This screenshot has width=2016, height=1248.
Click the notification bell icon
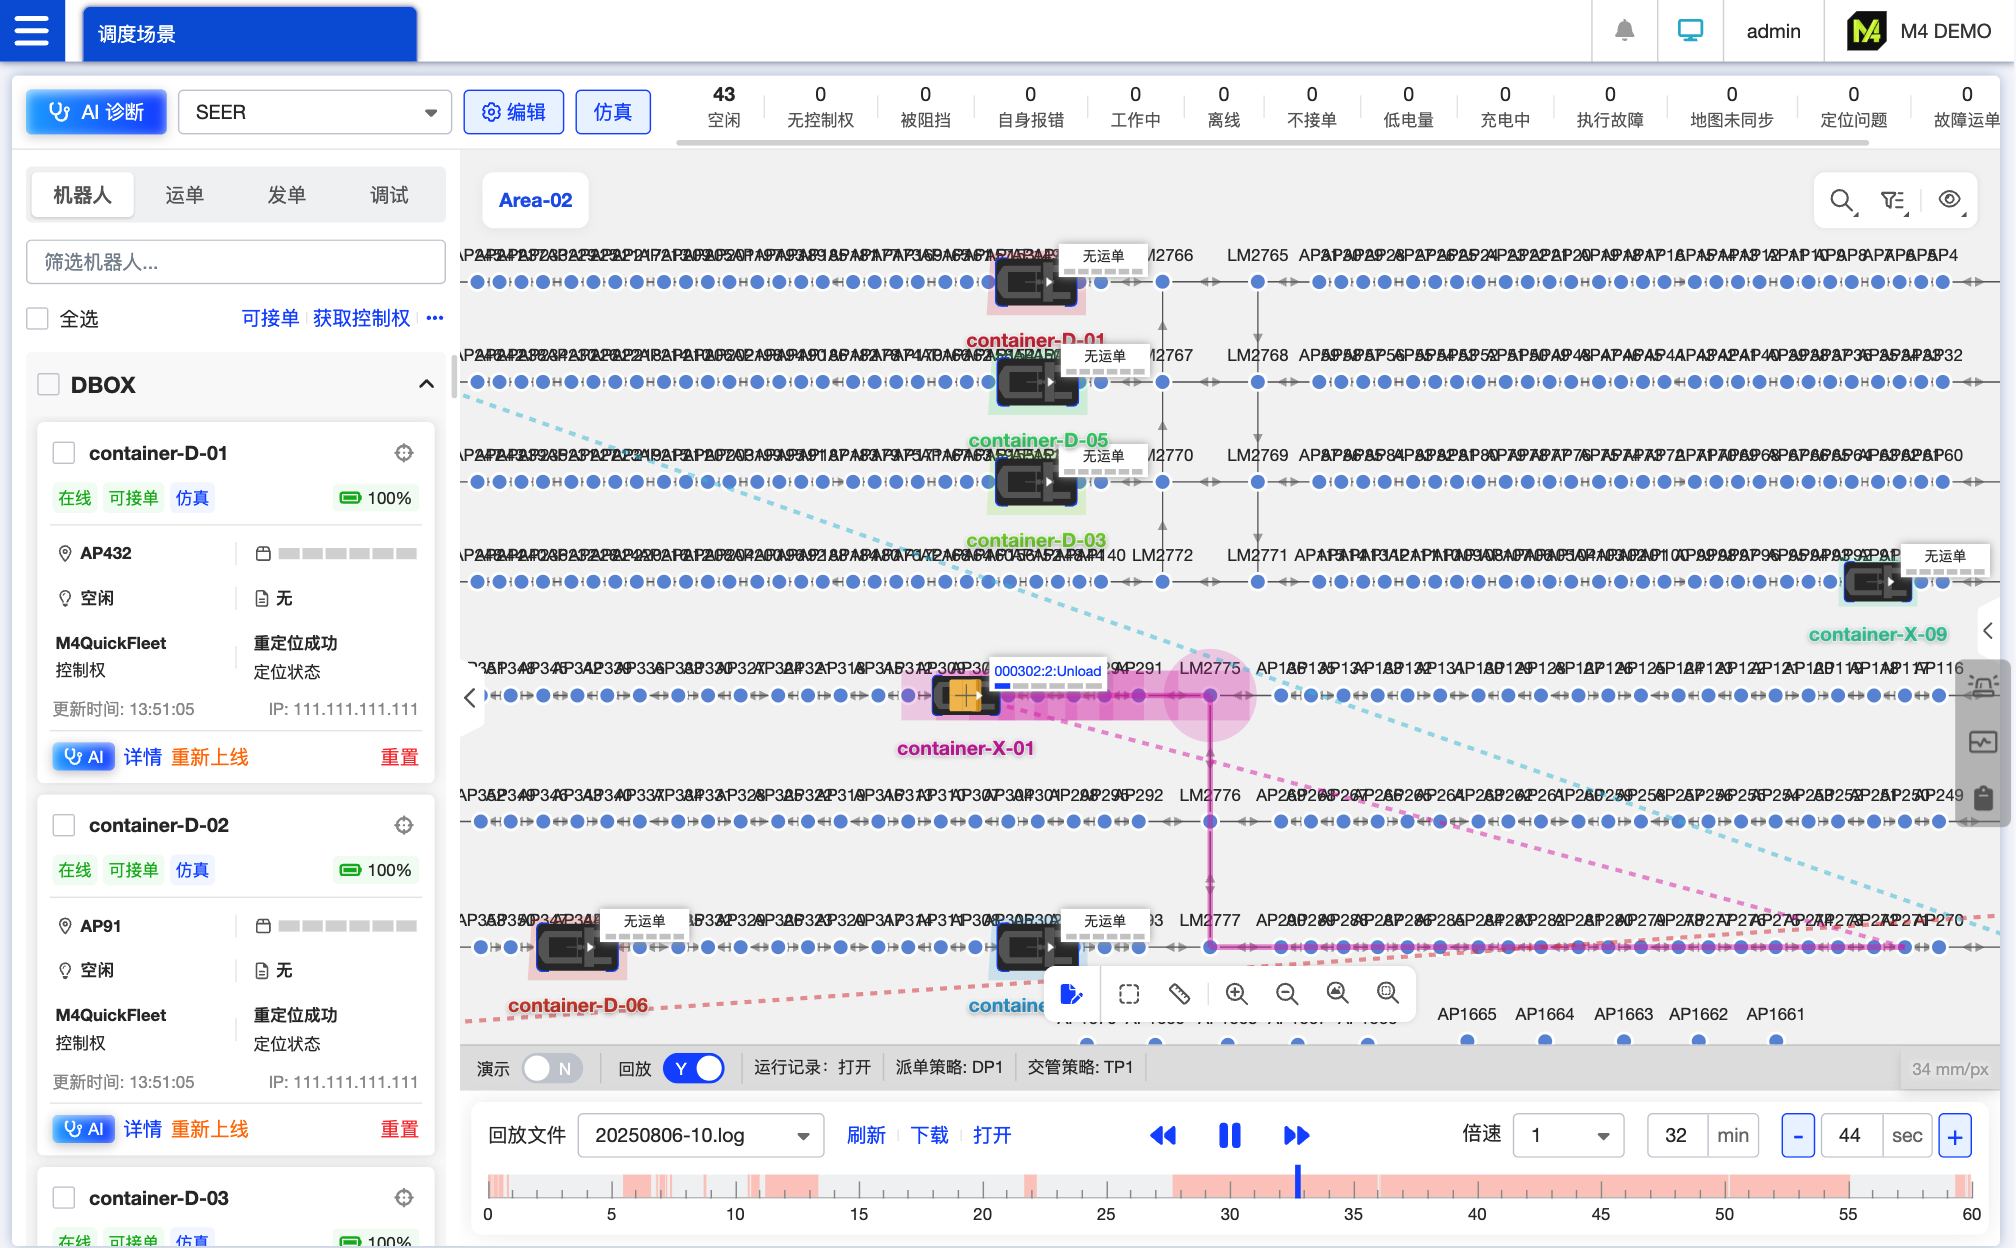coord(1624,31)
